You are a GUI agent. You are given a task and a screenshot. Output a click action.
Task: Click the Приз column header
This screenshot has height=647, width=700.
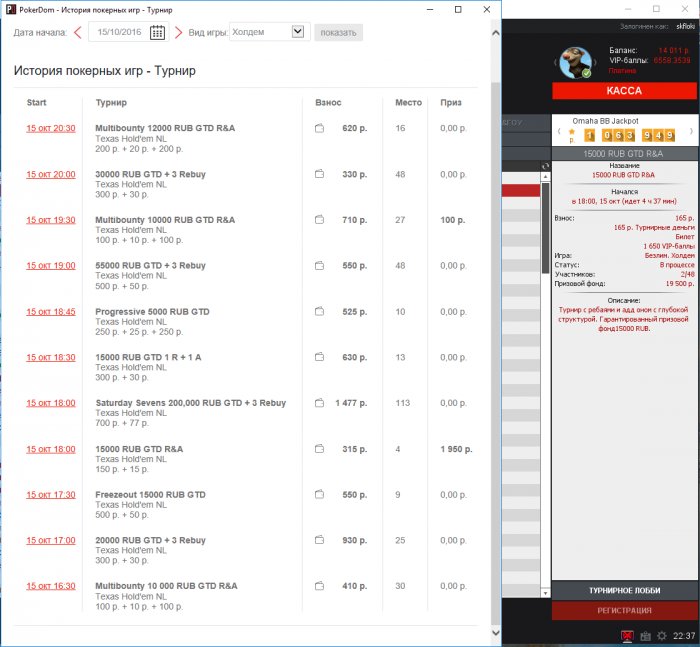click(451, 102)
